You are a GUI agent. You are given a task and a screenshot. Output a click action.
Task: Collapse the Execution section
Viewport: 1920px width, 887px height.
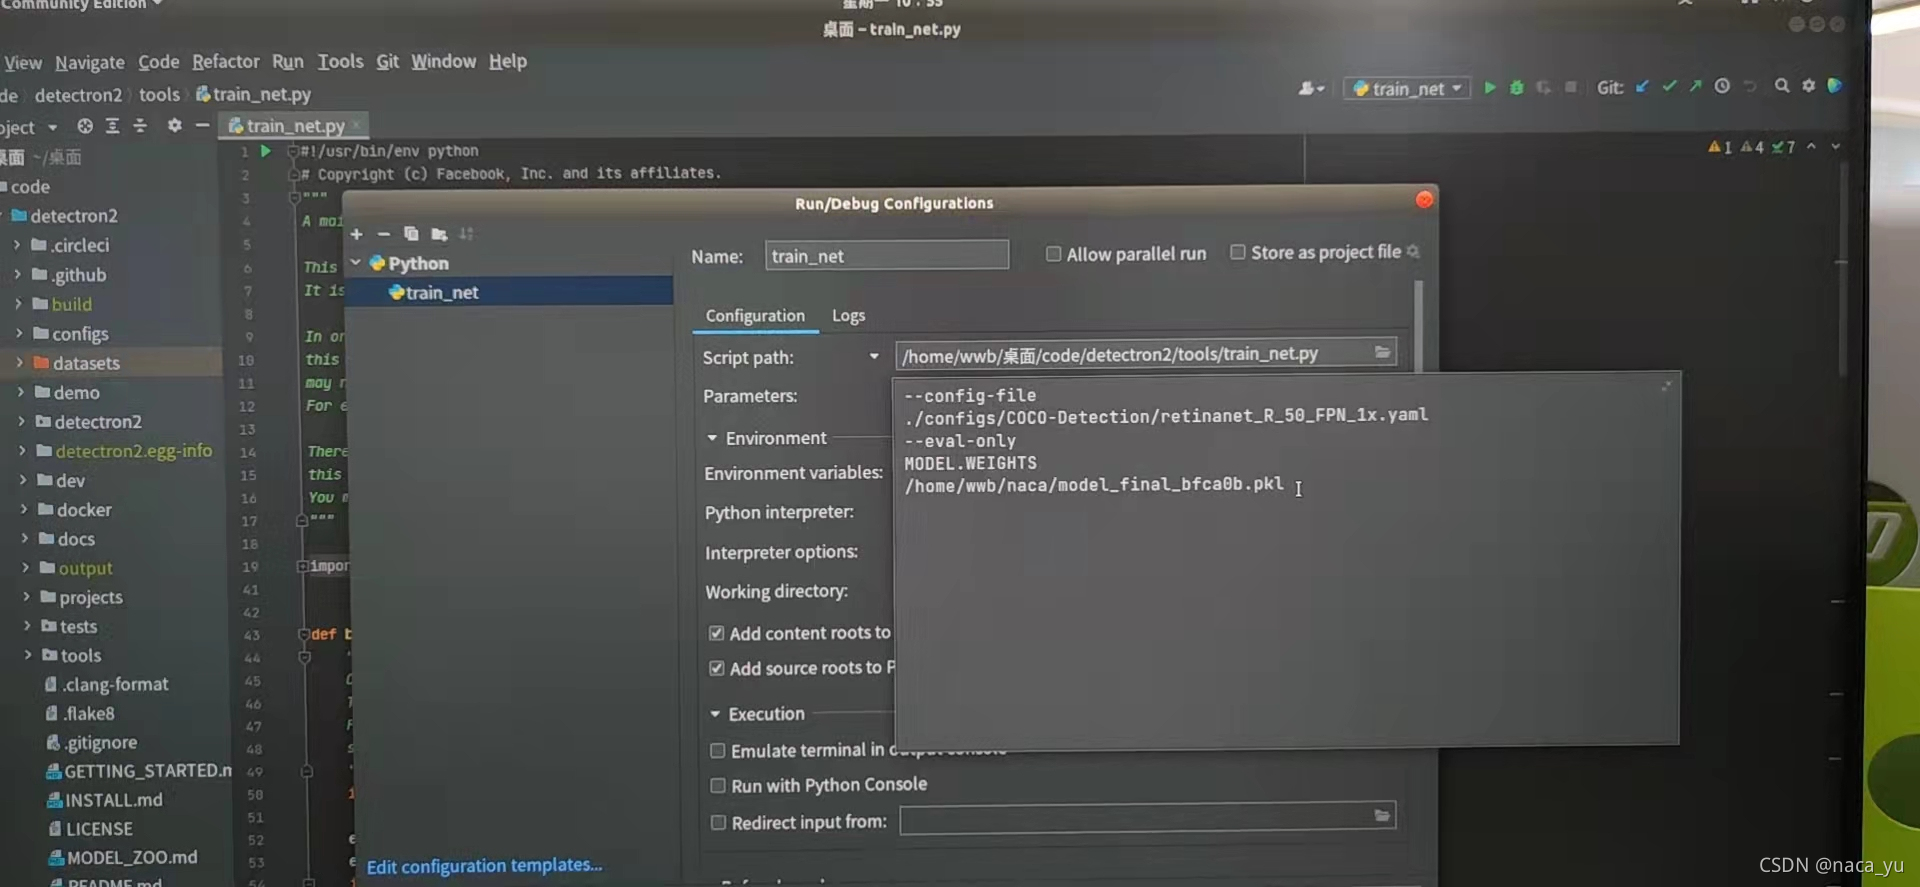[715, 714]
